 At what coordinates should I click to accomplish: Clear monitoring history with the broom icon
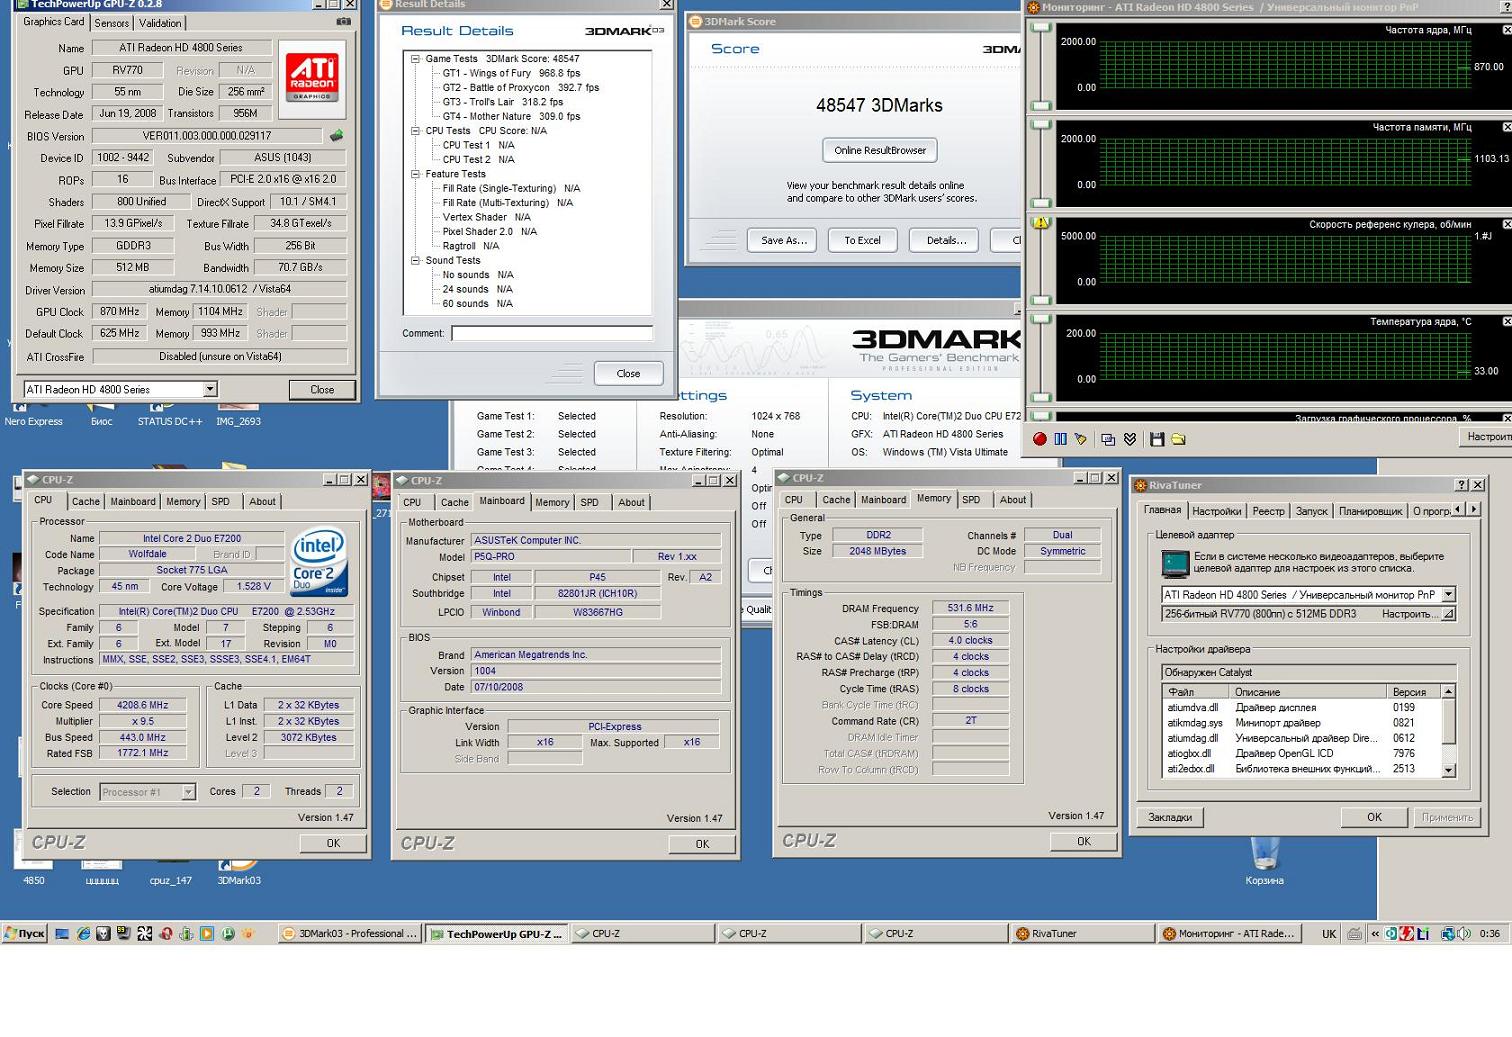pyautogui.click(x=1079, y=439)
